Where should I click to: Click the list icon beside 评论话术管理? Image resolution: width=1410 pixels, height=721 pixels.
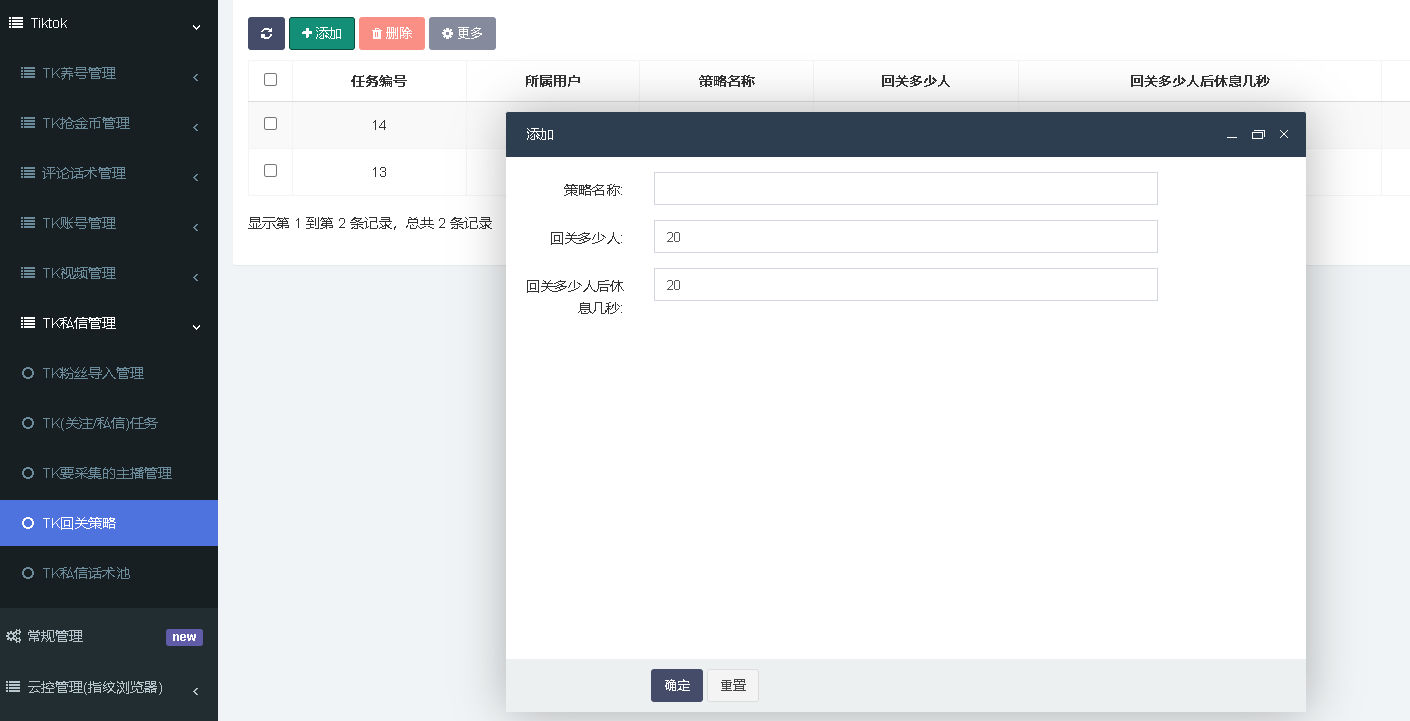(x=28, y=173)
